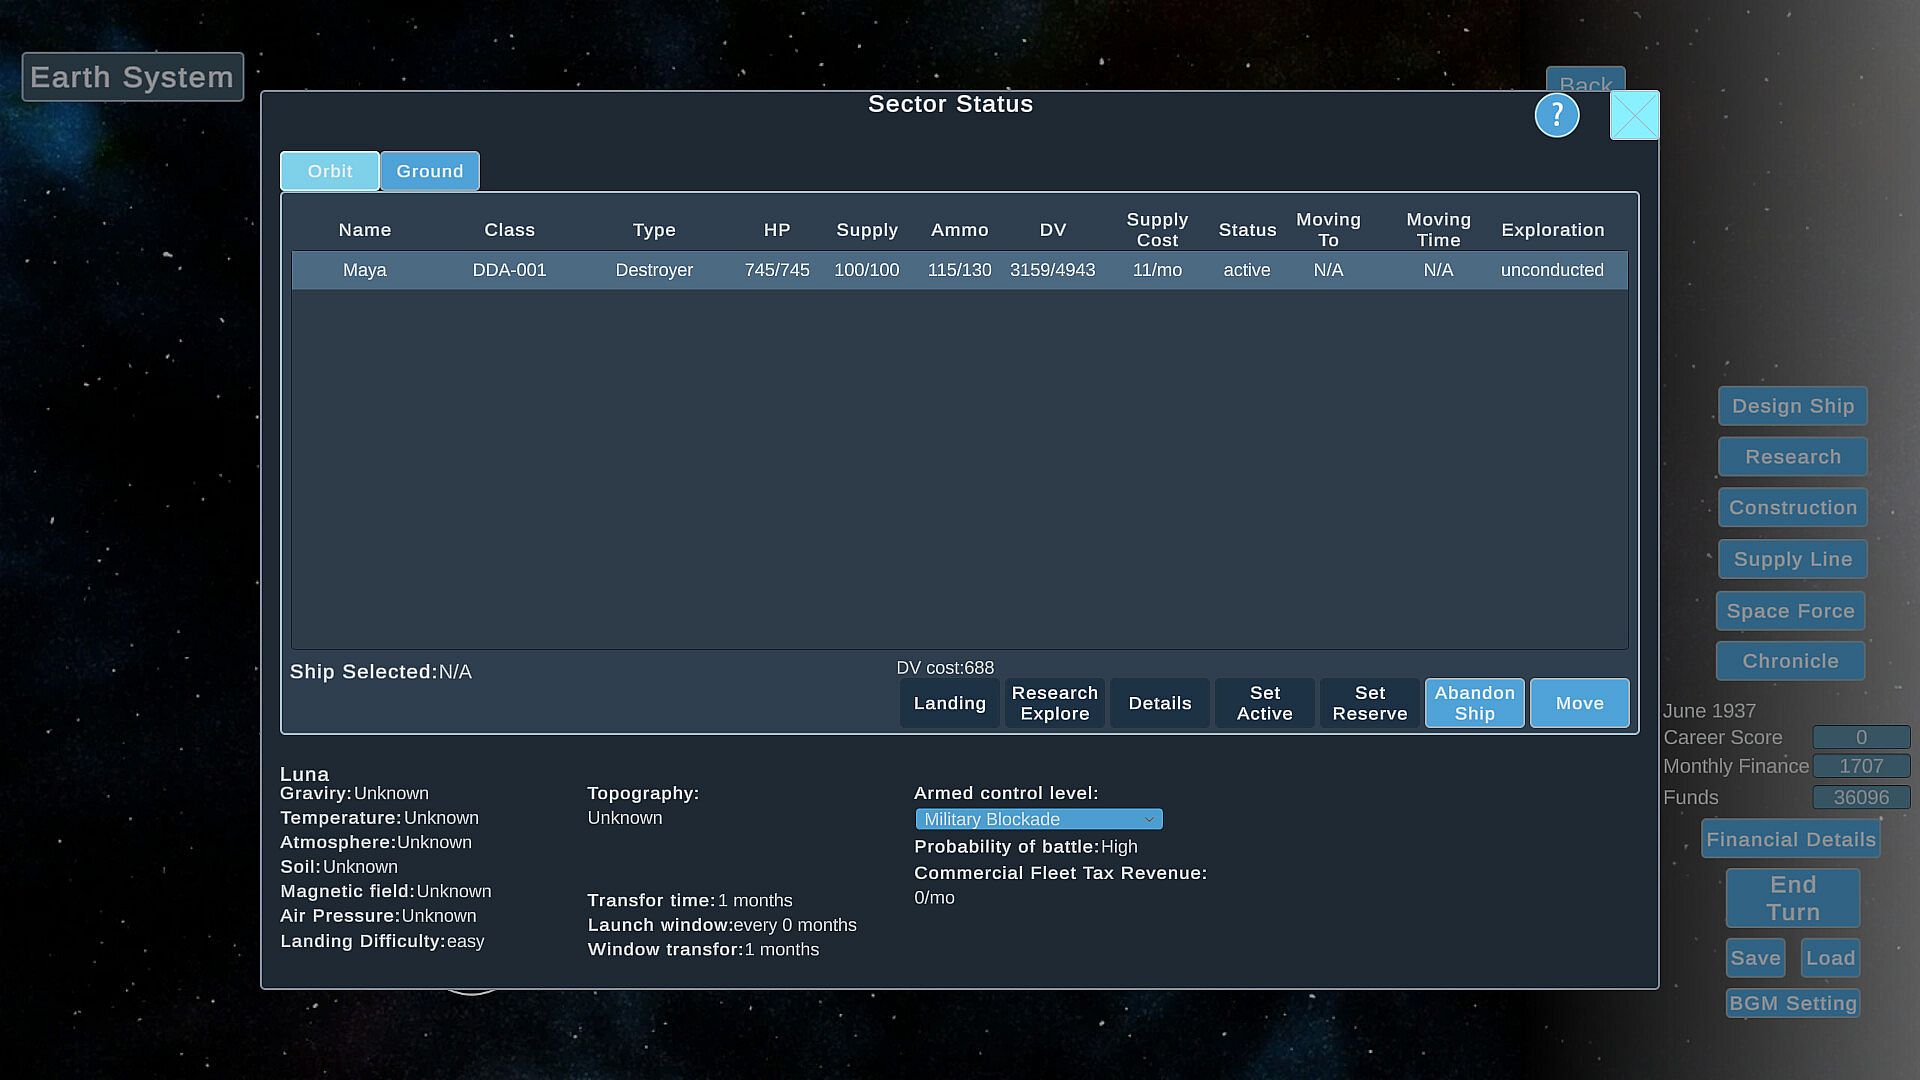Open the Research menu
The height and width of the screenshot is (1080, 1920).
point(1792,457)
